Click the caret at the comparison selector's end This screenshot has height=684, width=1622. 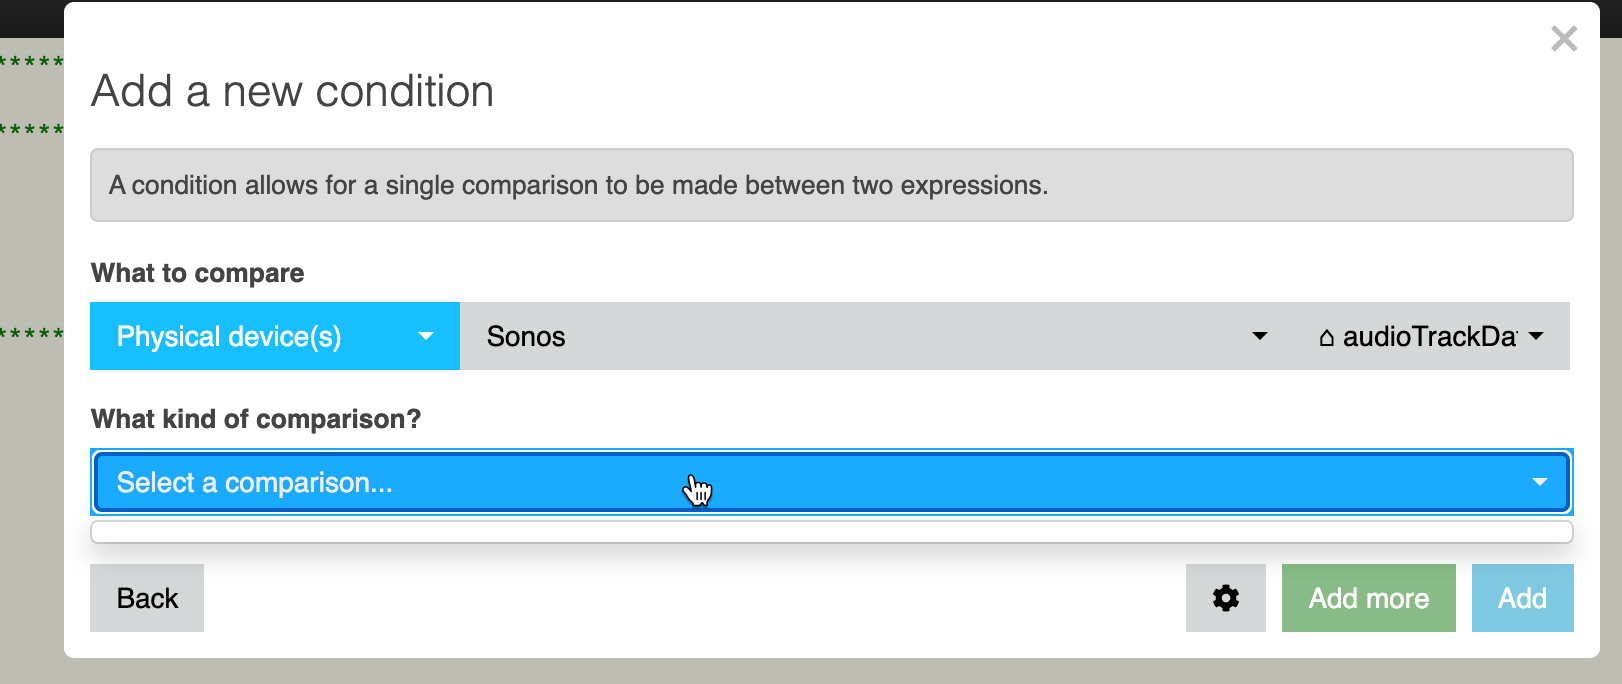coord(1540,482)
